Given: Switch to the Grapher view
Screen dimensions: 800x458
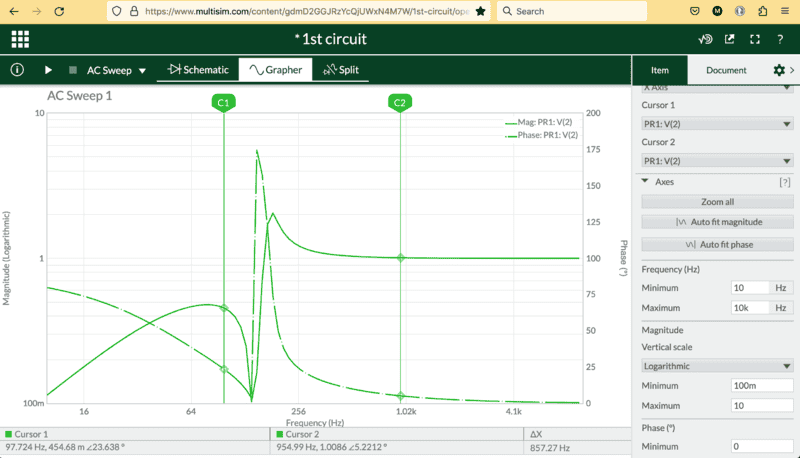Looking at the screenshot, I should point(276,70).
